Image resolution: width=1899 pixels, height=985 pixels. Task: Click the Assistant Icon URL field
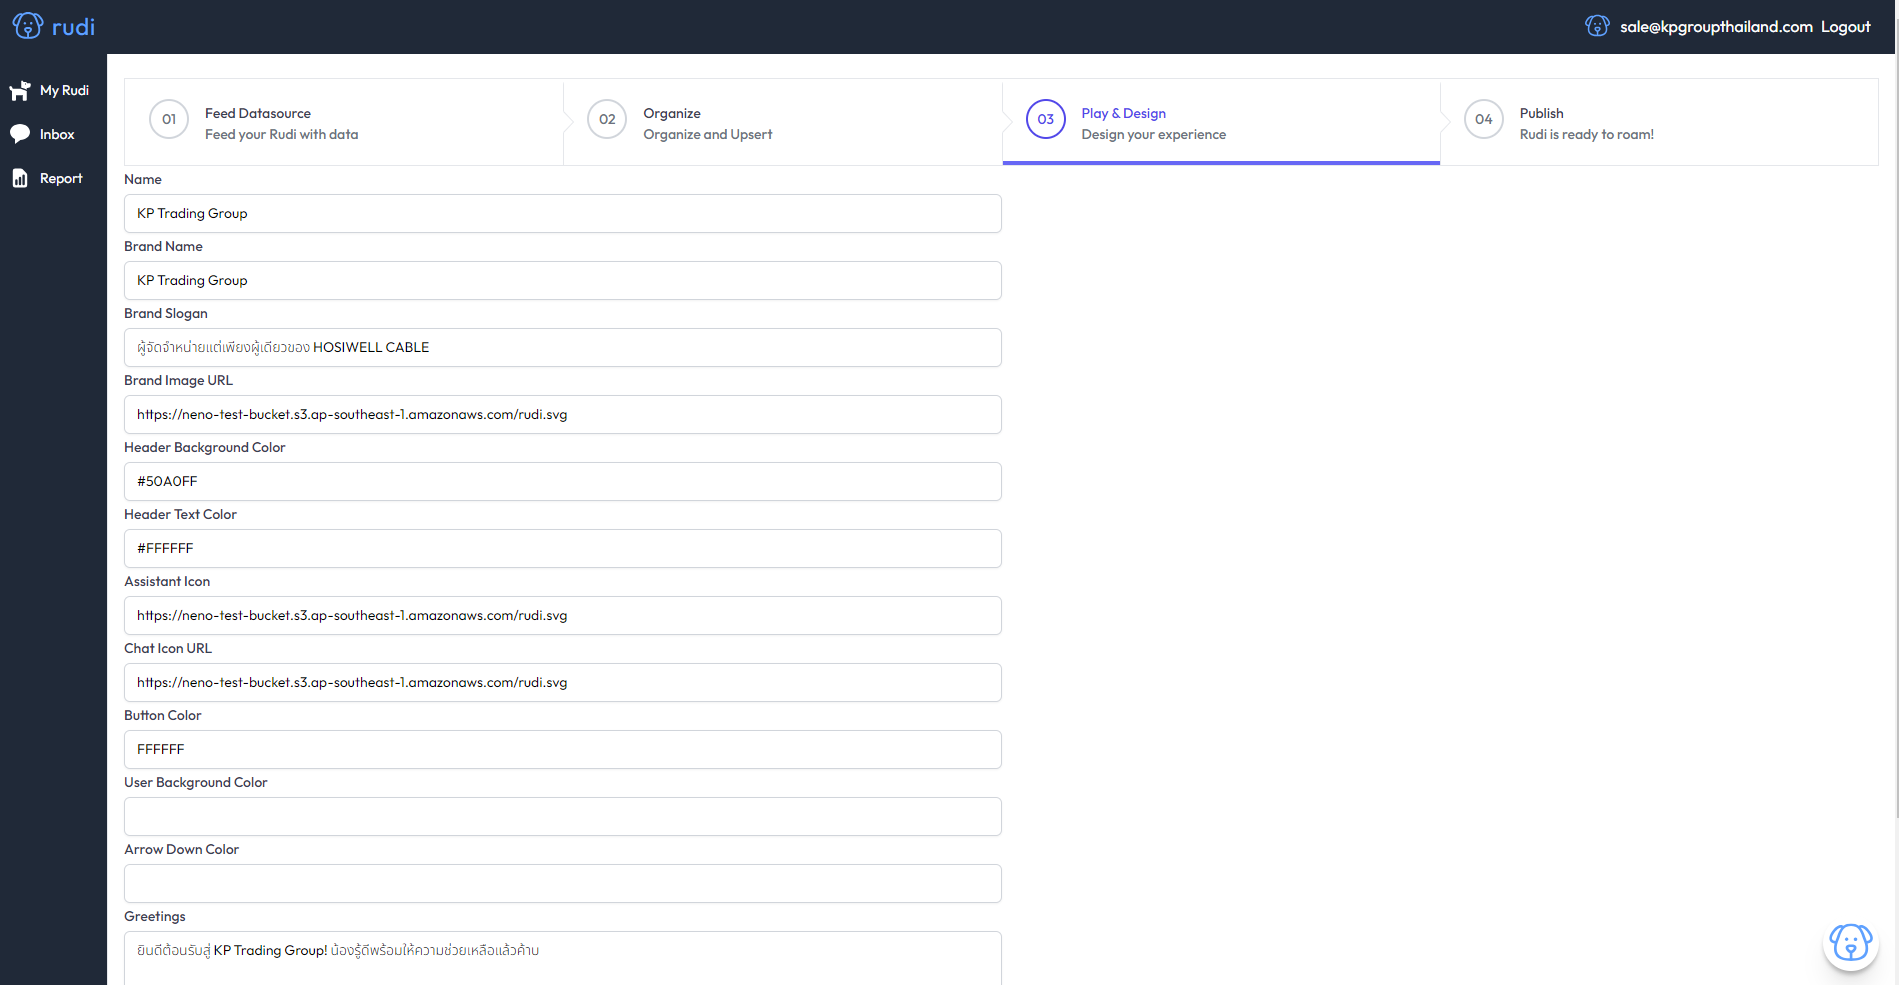(x=563, y=616)
